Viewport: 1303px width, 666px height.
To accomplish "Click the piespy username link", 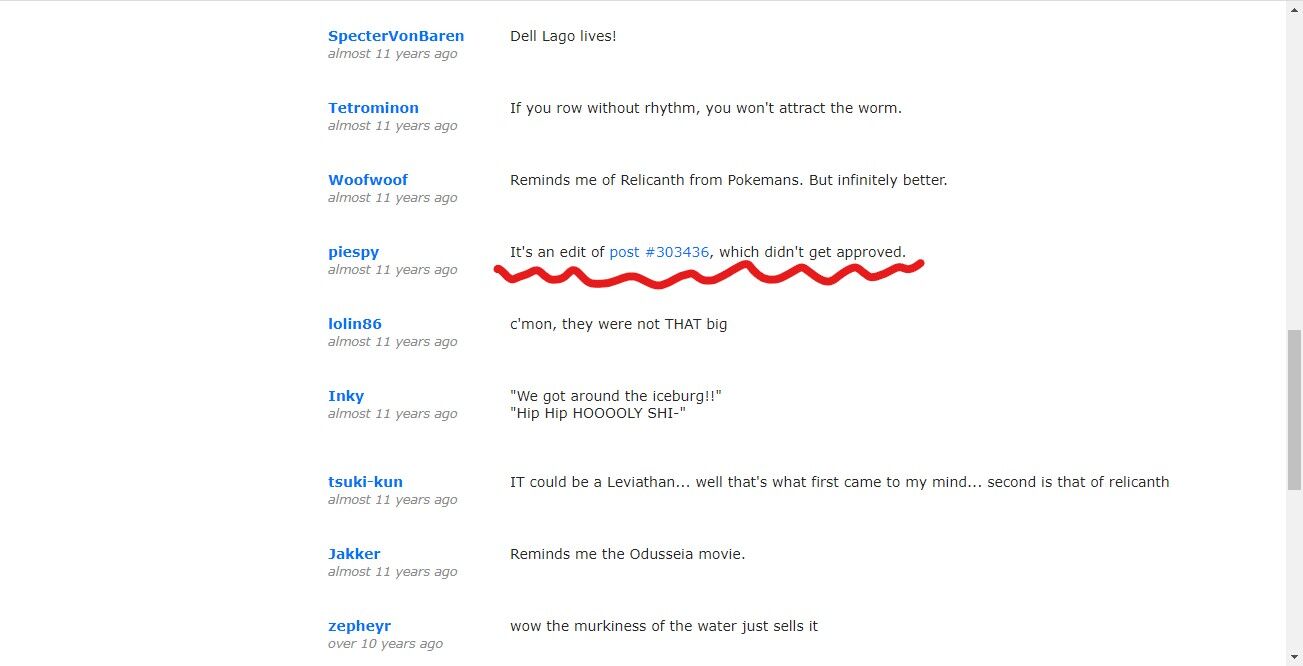I will [353, 252].
